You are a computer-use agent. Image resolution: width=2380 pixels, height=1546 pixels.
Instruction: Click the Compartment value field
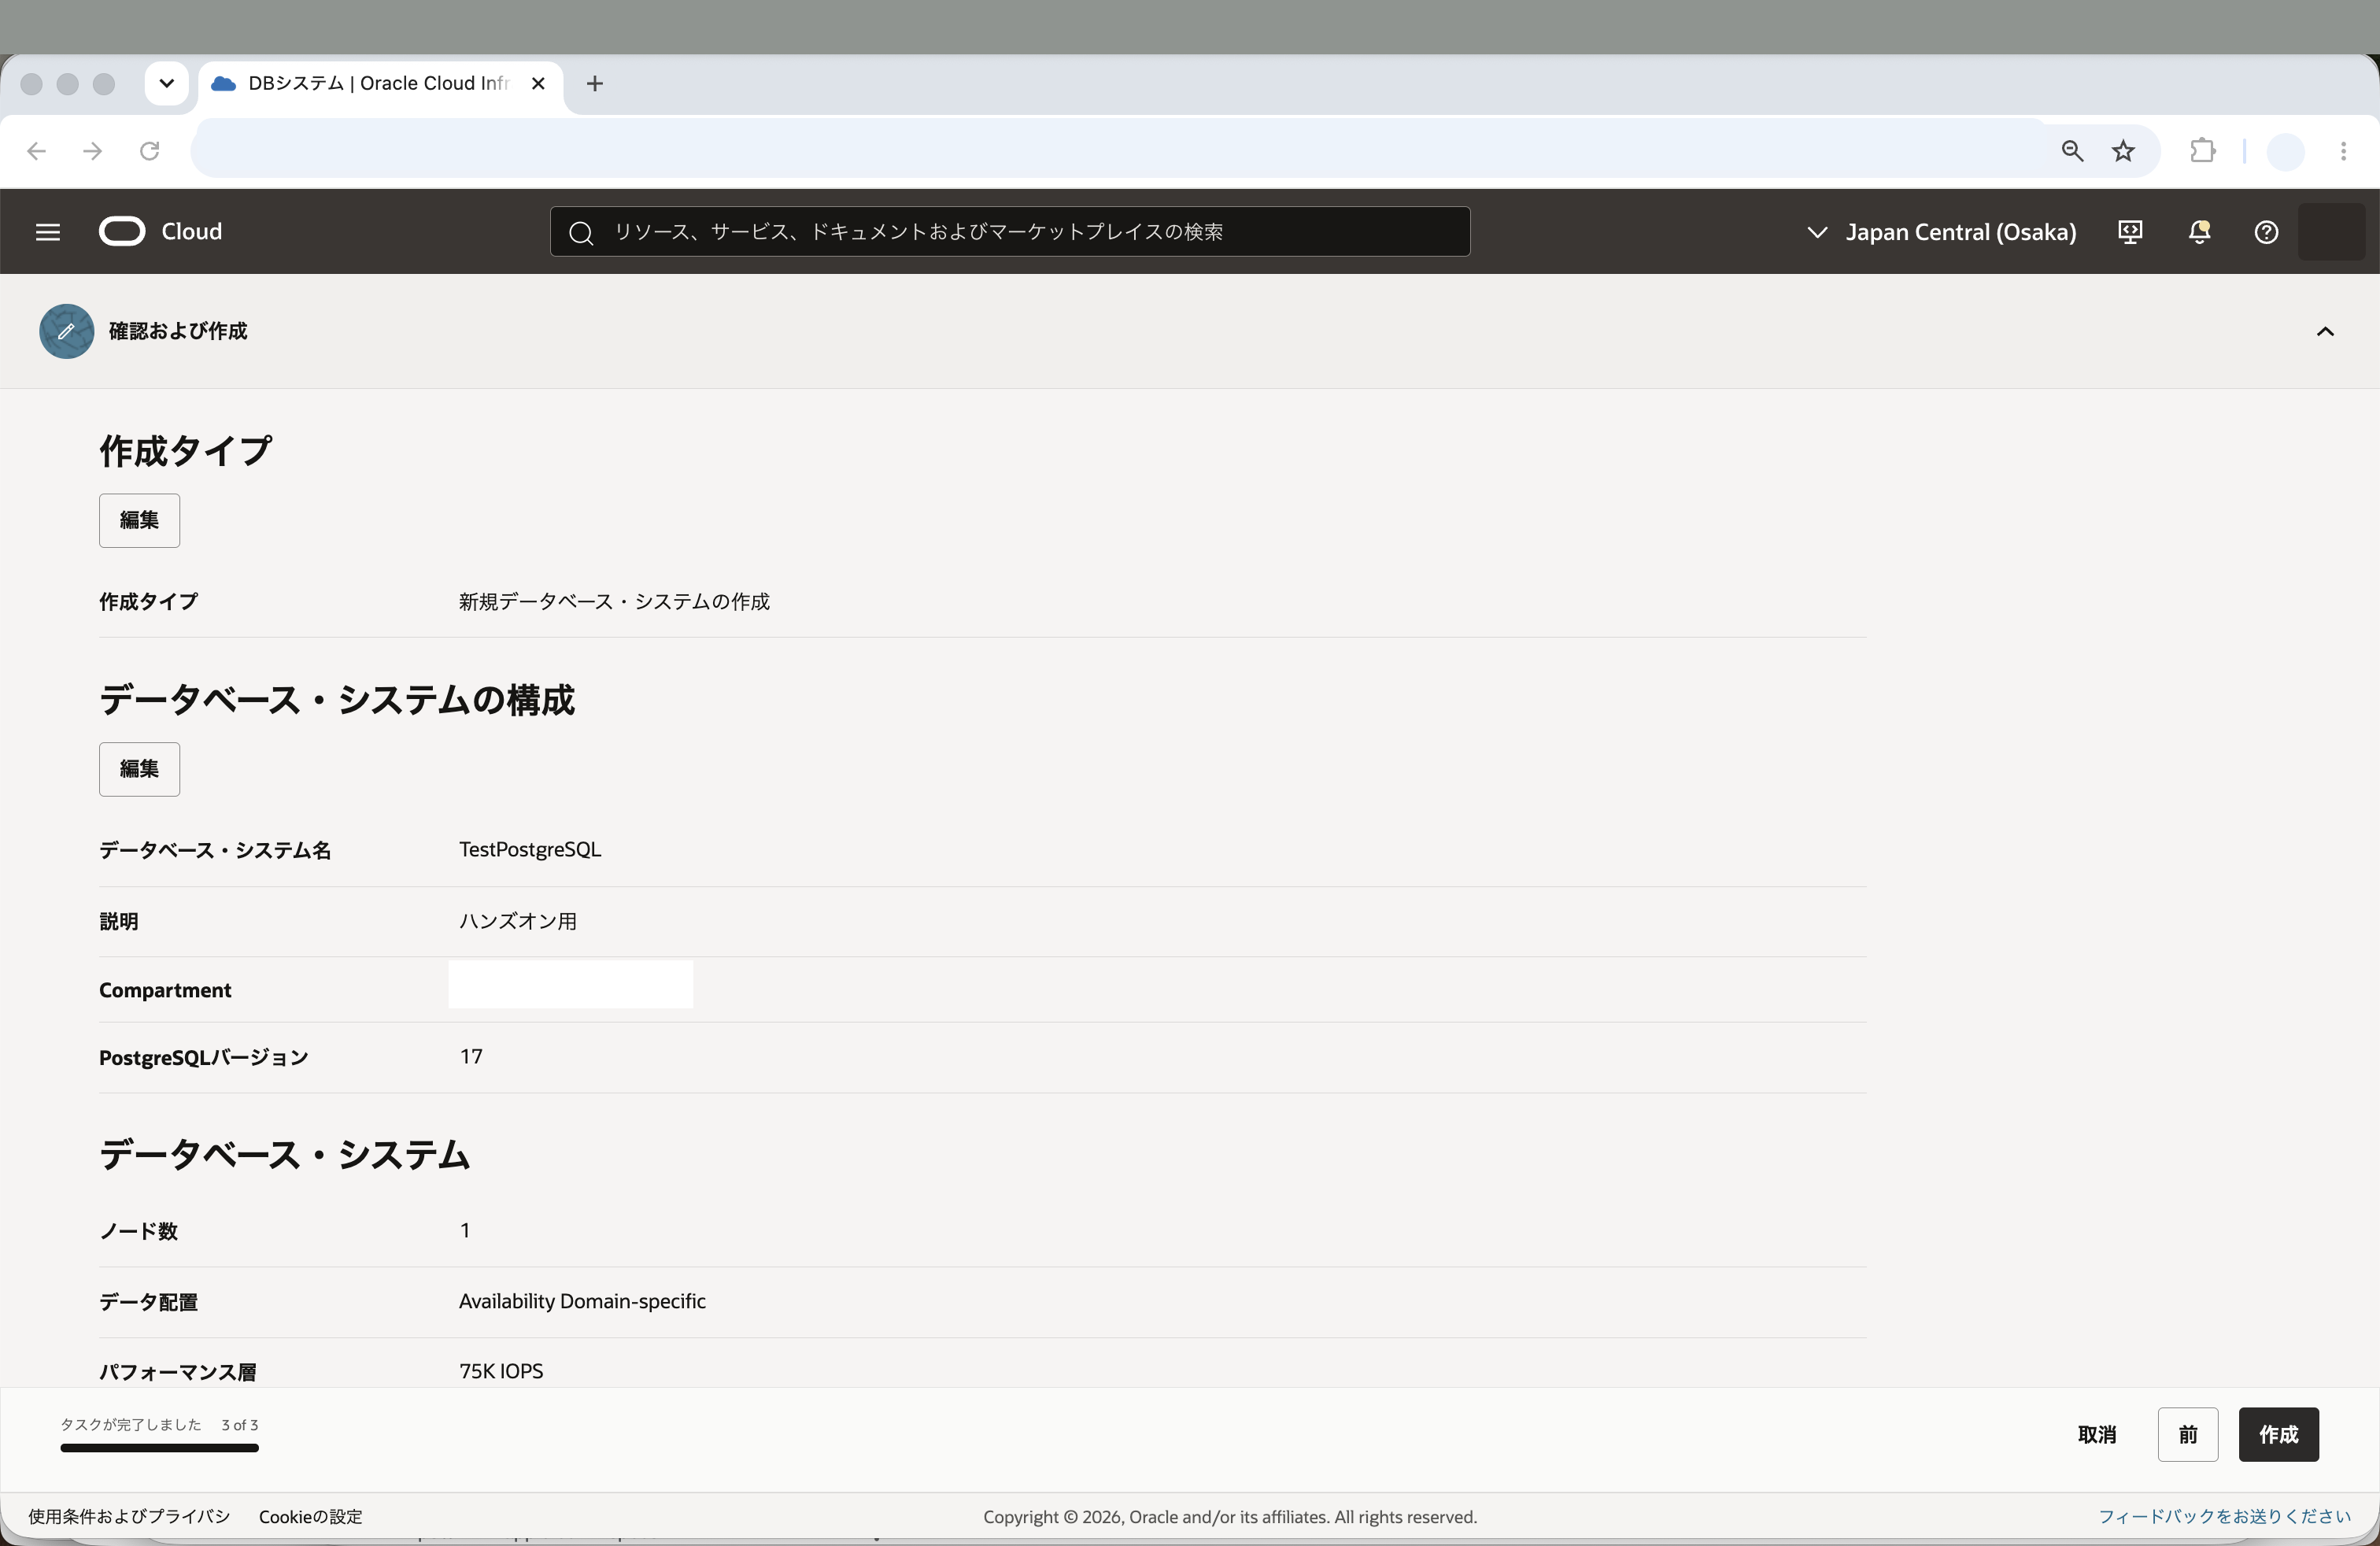pos(571,985)
